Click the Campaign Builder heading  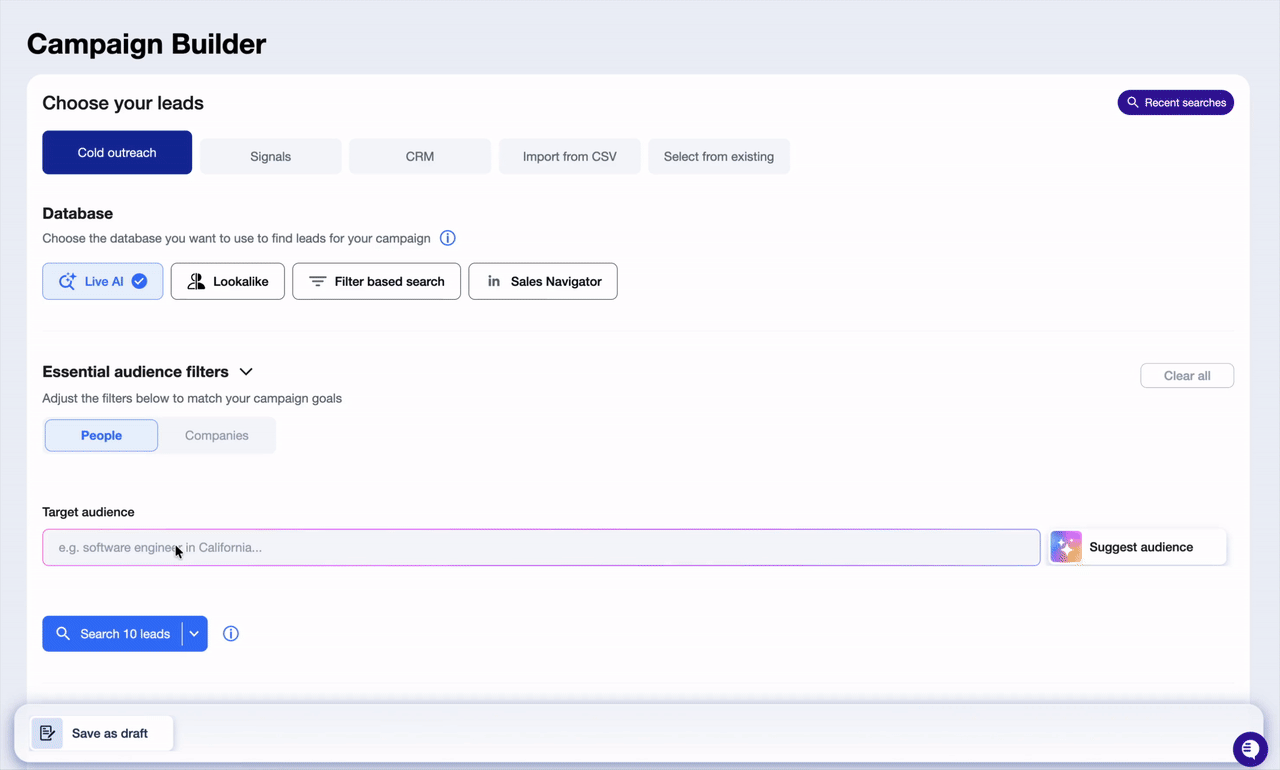(147, 44)
